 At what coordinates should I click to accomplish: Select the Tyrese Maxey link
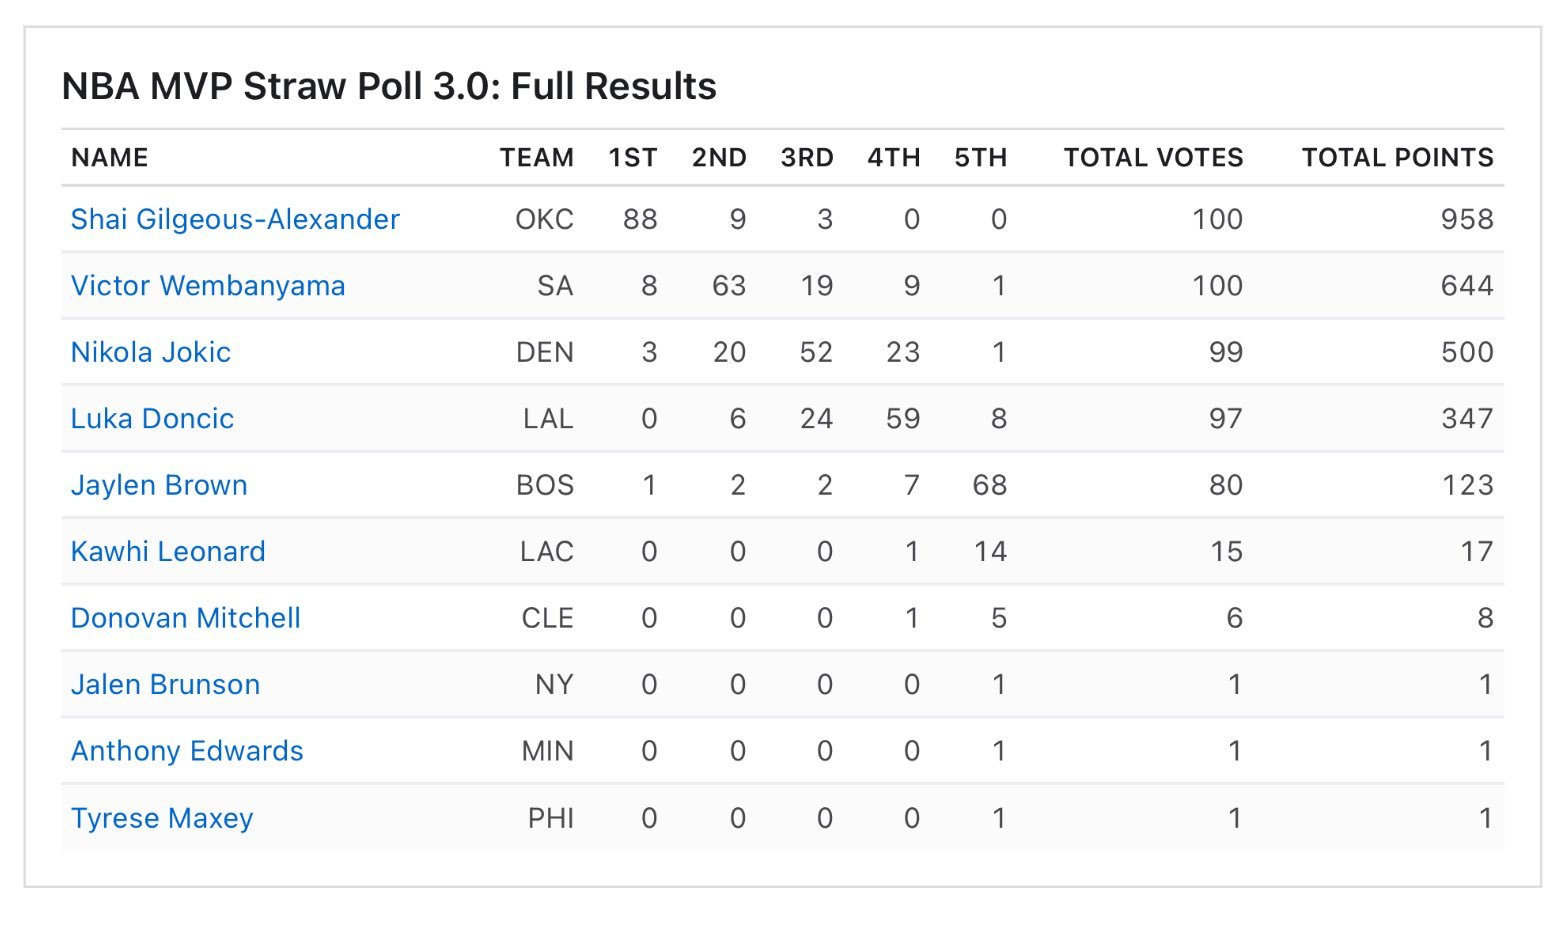(x=162, y=818)
